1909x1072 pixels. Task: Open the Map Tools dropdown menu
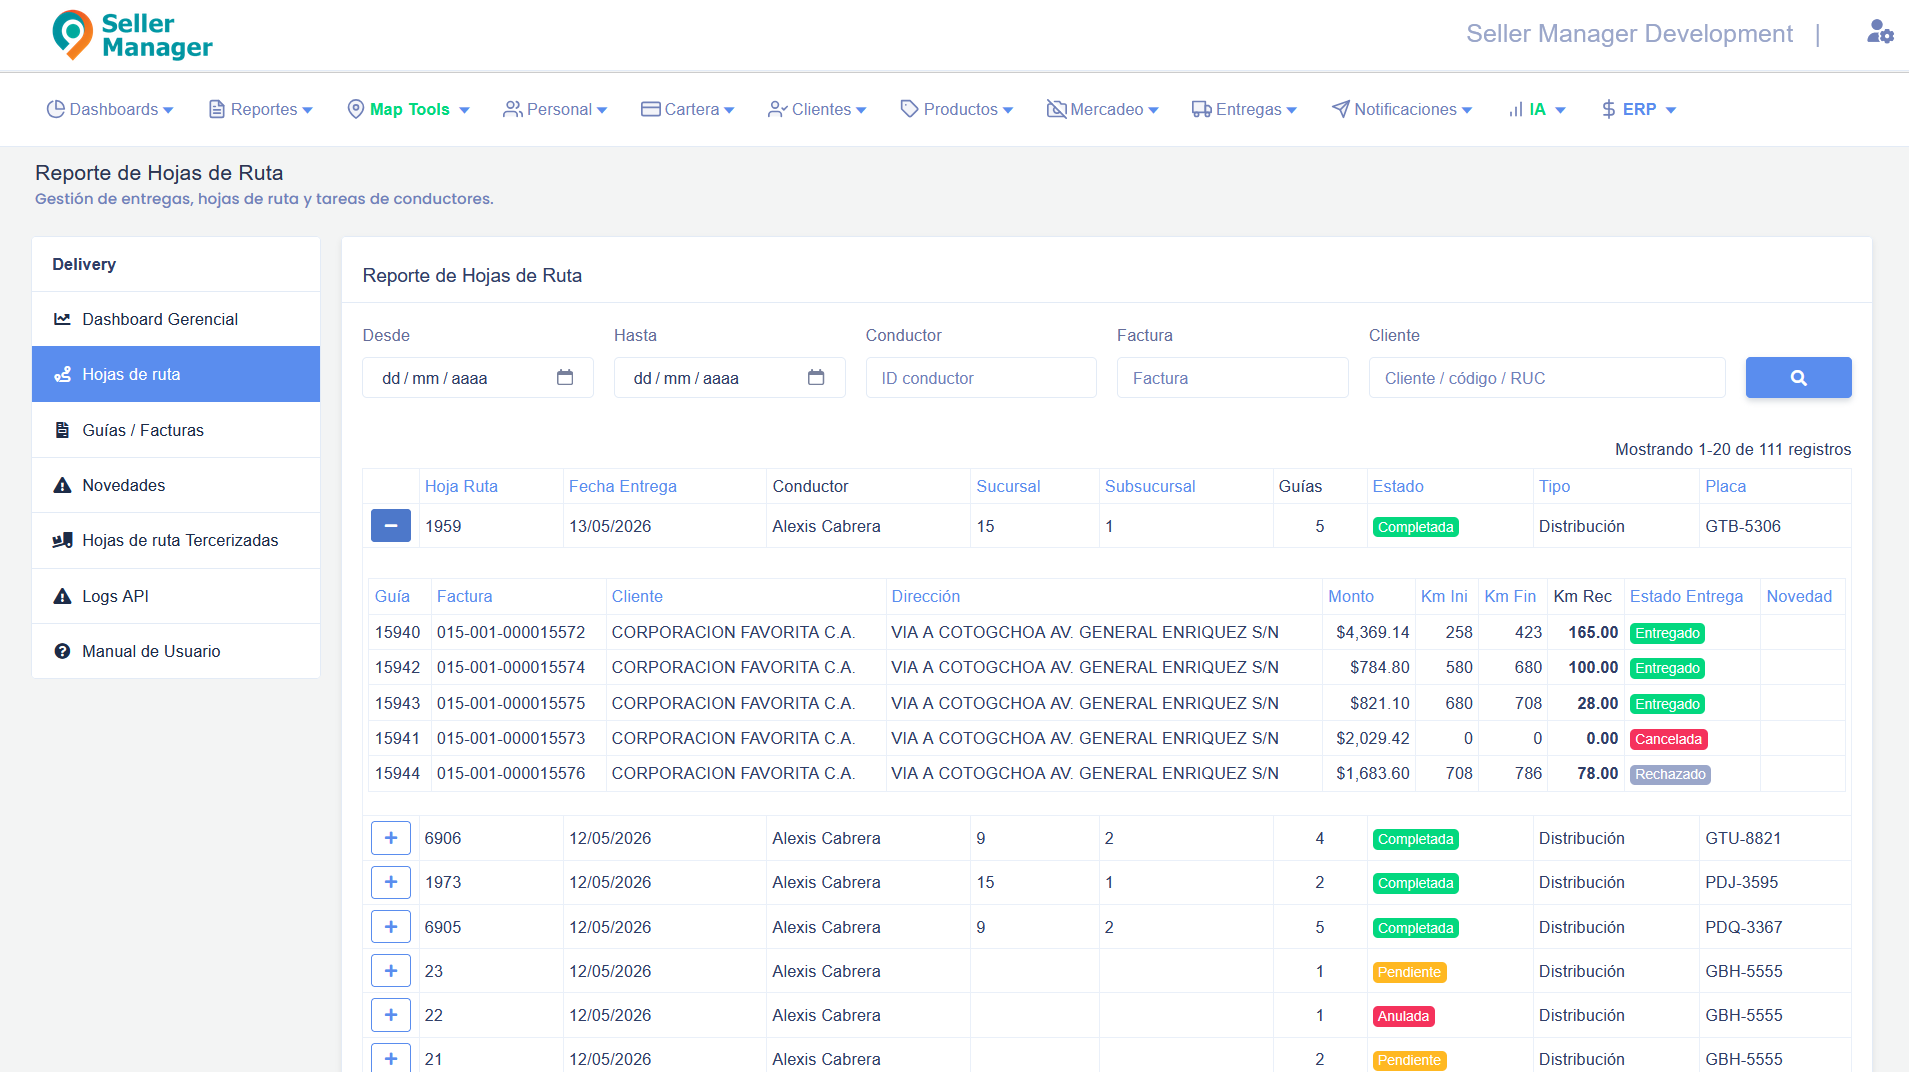[408, 109]
